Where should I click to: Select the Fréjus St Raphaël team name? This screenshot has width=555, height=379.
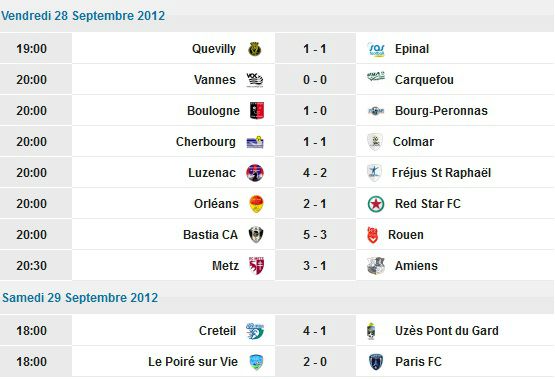click(x=441, y=173)
